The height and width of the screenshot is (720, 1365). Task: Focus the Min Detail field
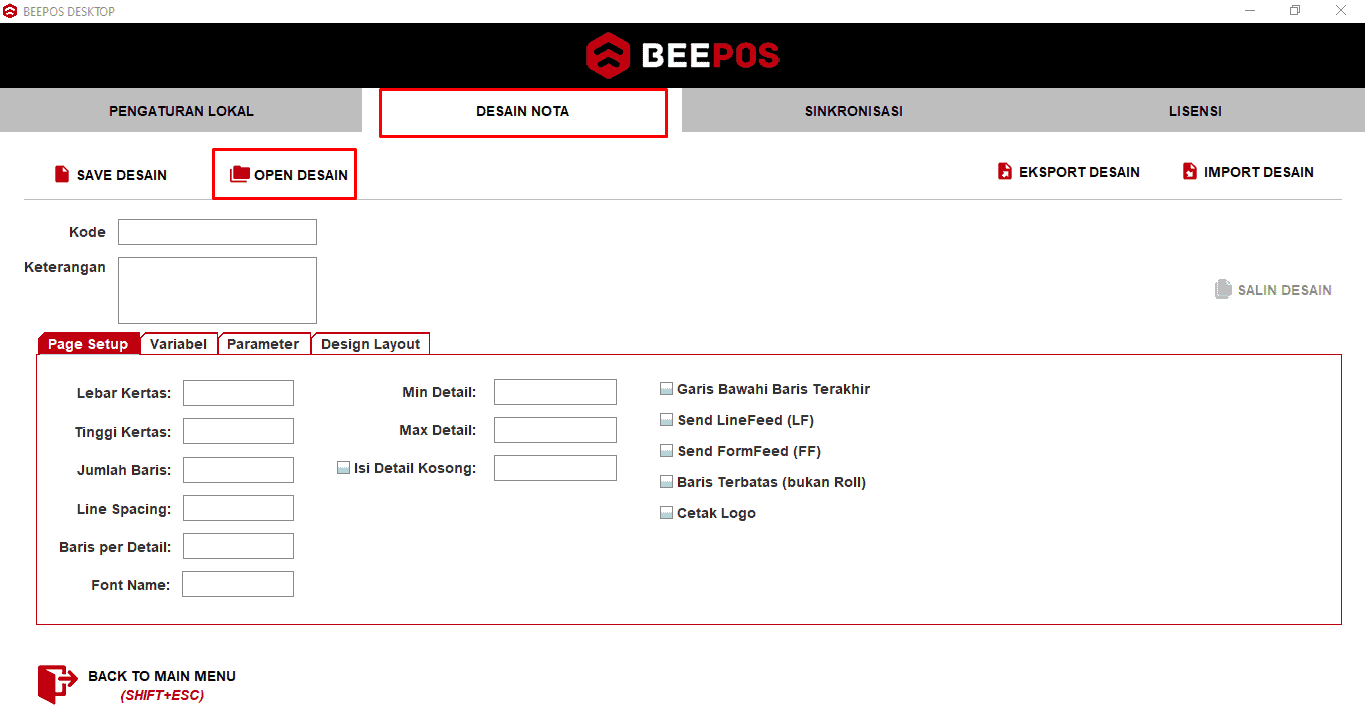point(555,392)
